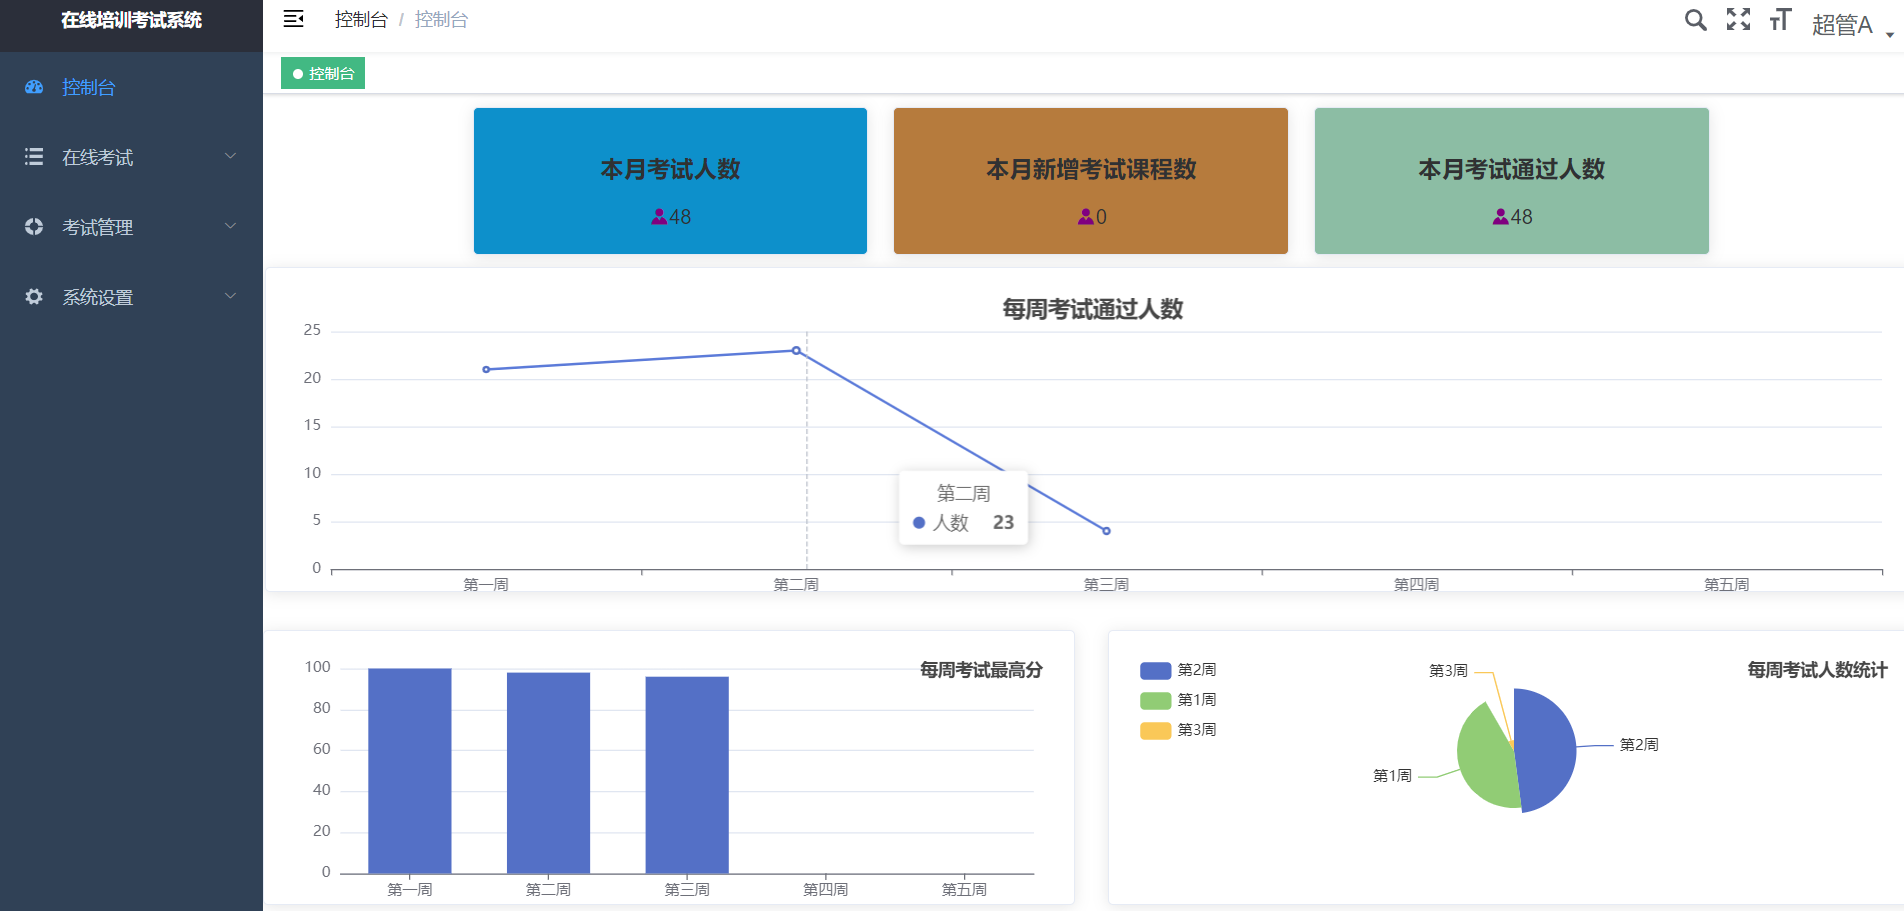Click the 第四周 label under bar chart
This screenshot has width=1904, height=911.
(x=825, y=889)
